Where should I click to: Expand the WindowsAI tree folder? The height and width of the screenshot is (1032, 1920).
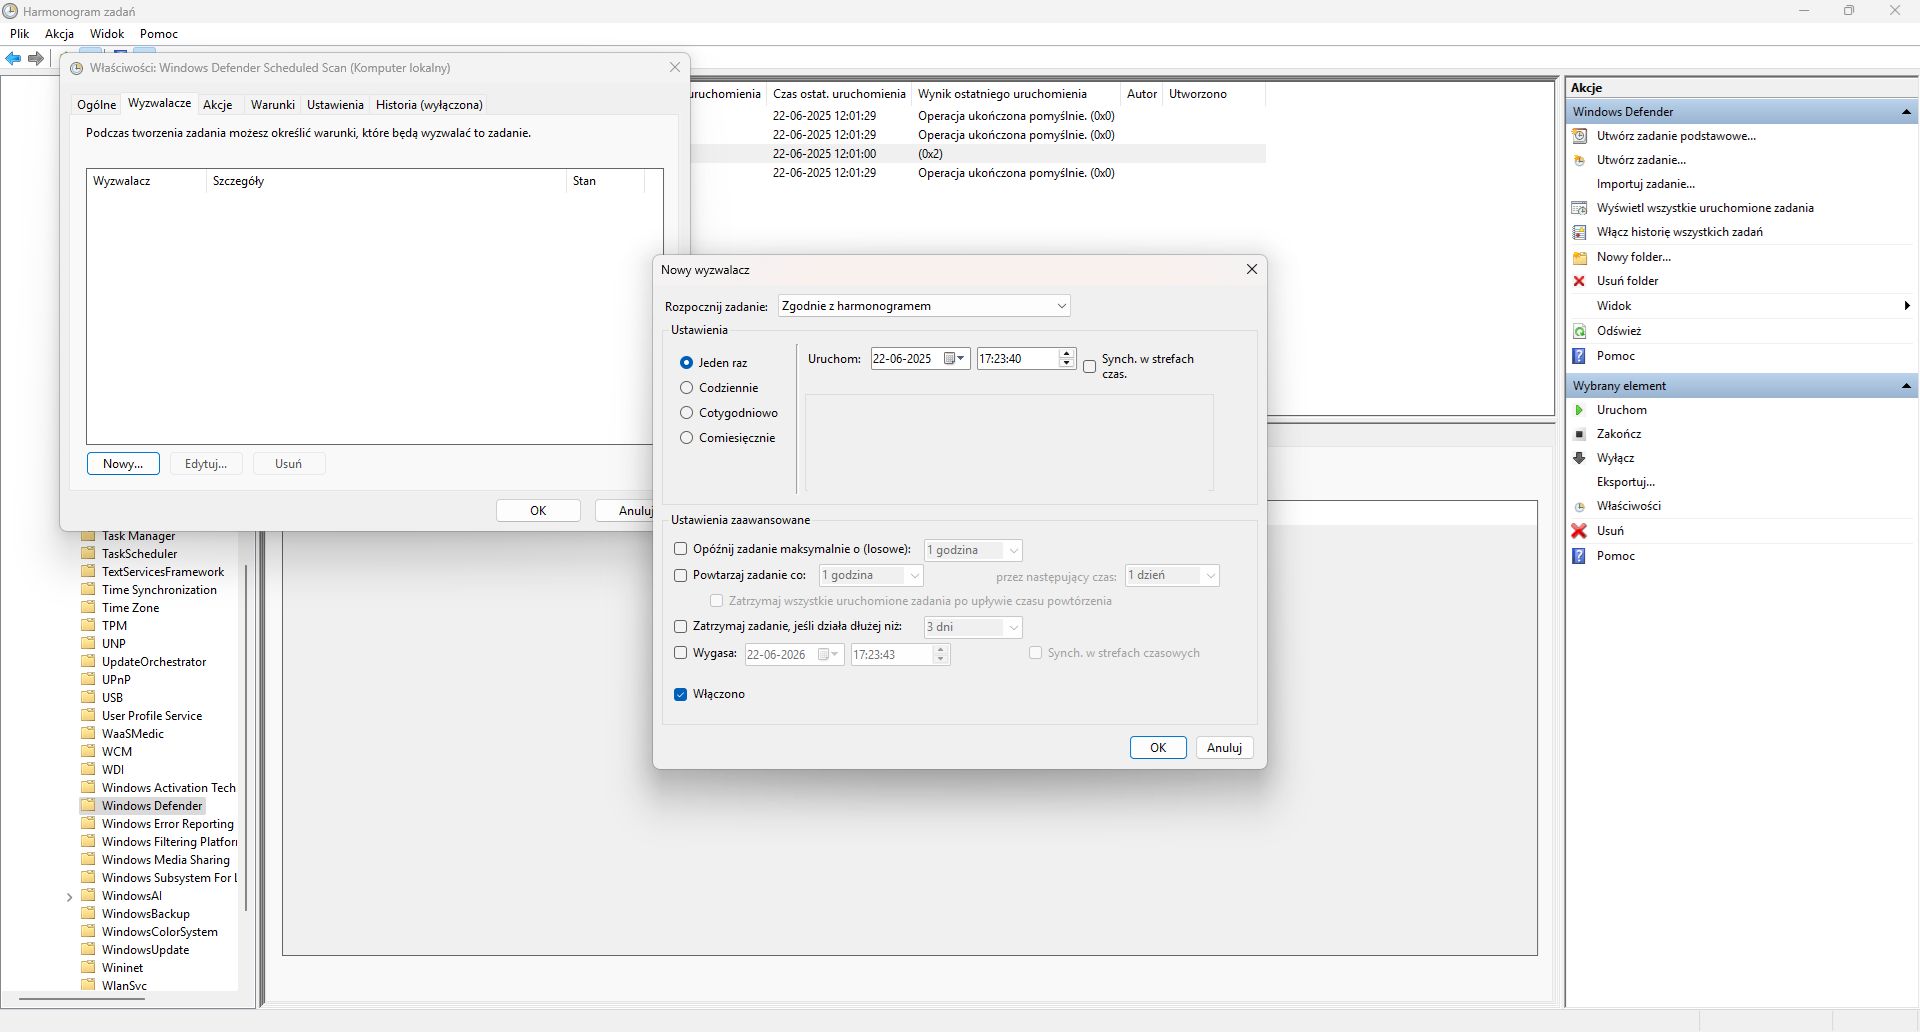coord(69,897)
